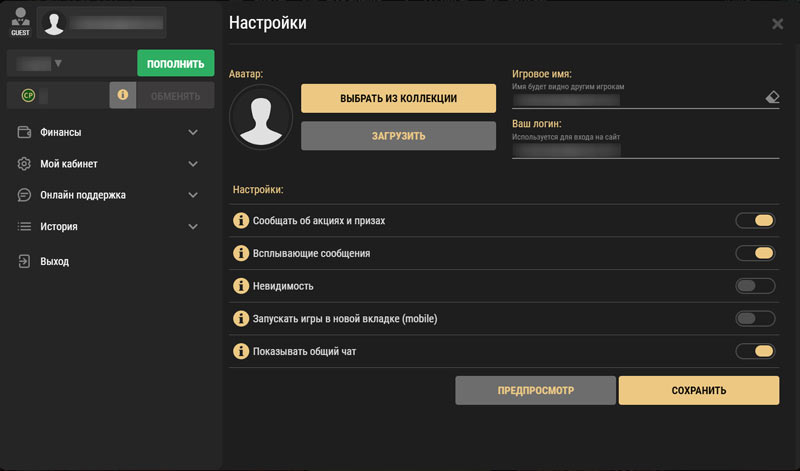
Task: Click the Выбрать из коллекции button
Action: [398, 98]
